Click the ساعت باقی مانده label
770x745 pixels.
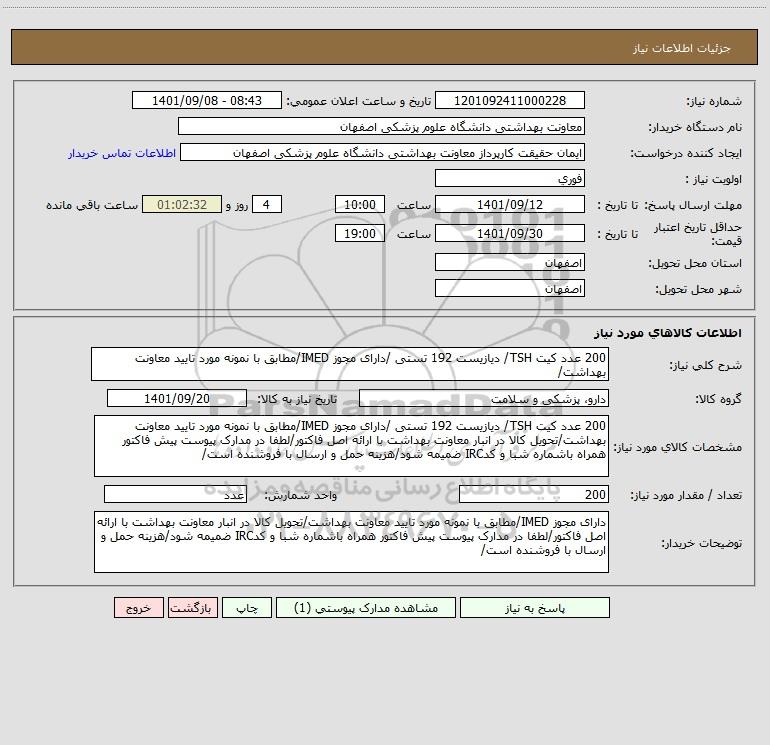point(92,205)
